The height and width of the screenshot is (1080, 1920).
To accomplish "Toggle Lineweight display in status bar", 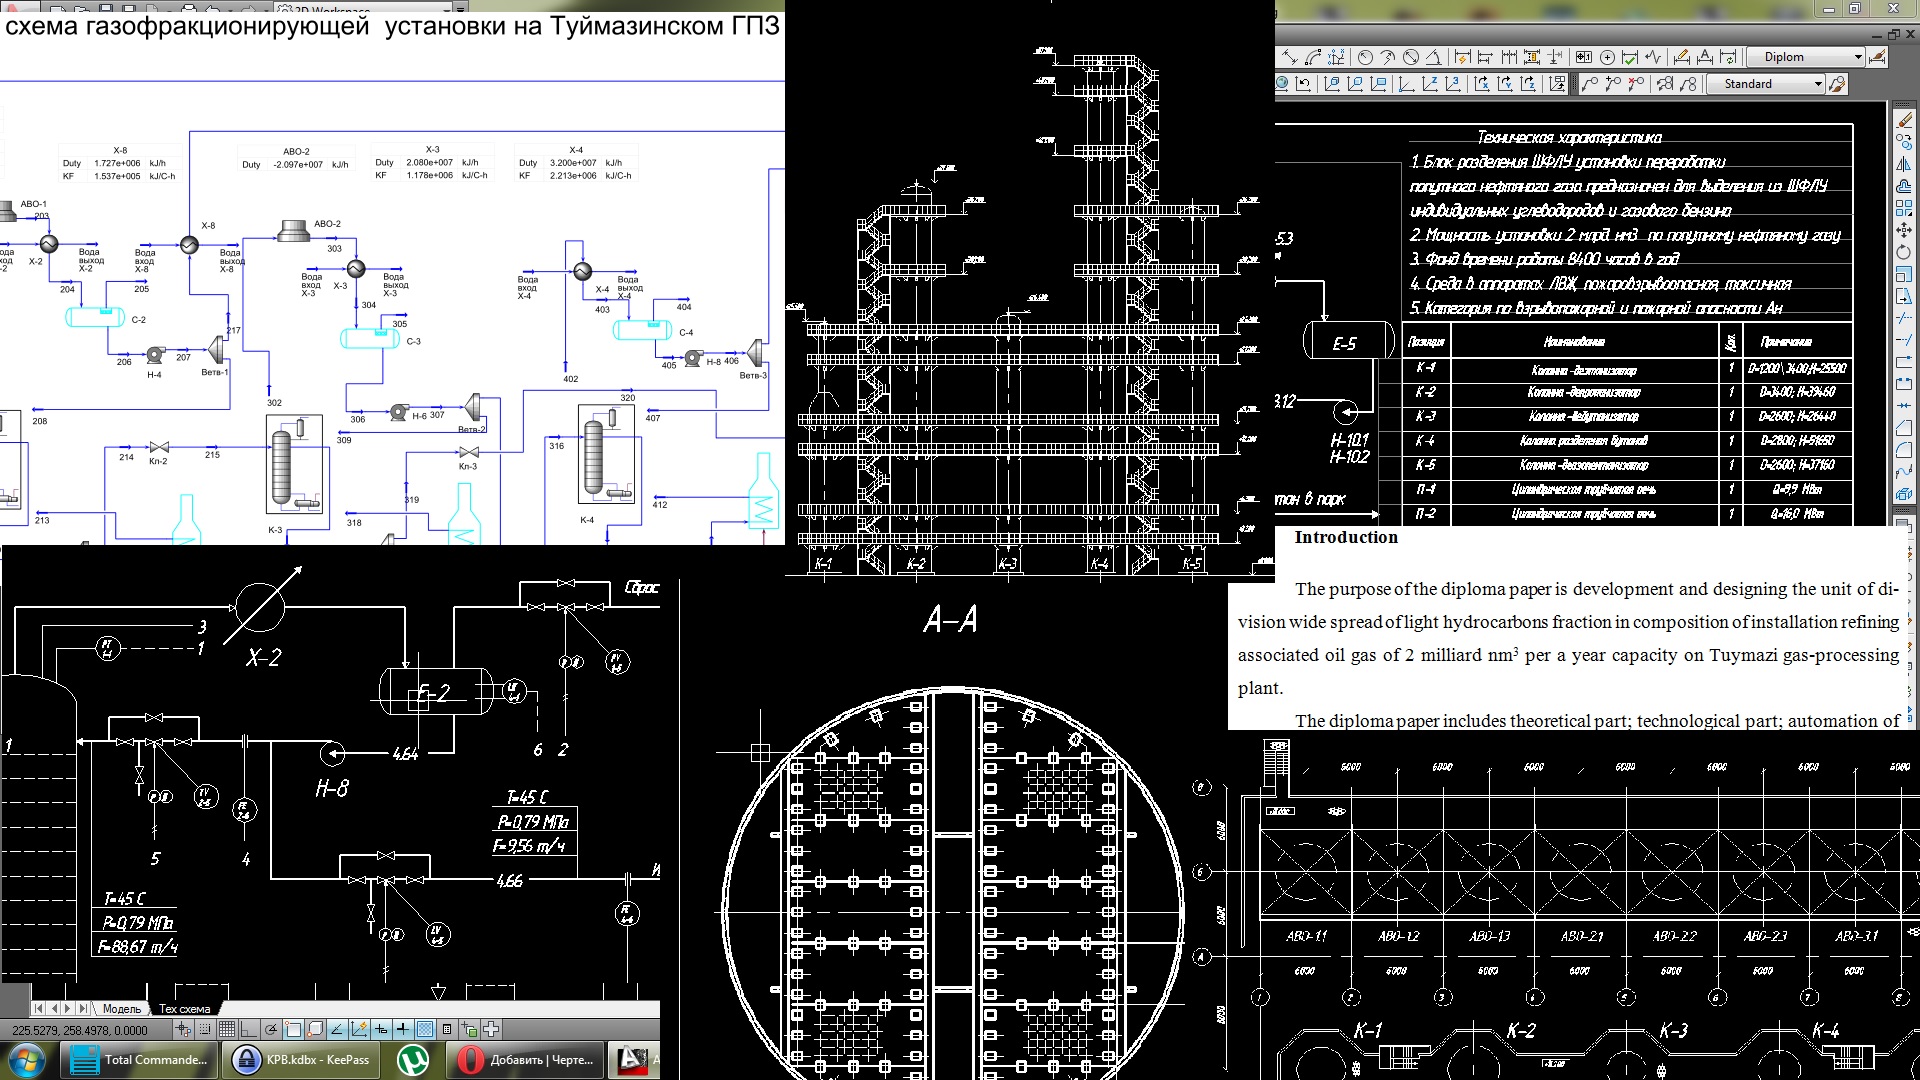I will pos(403,1030).
